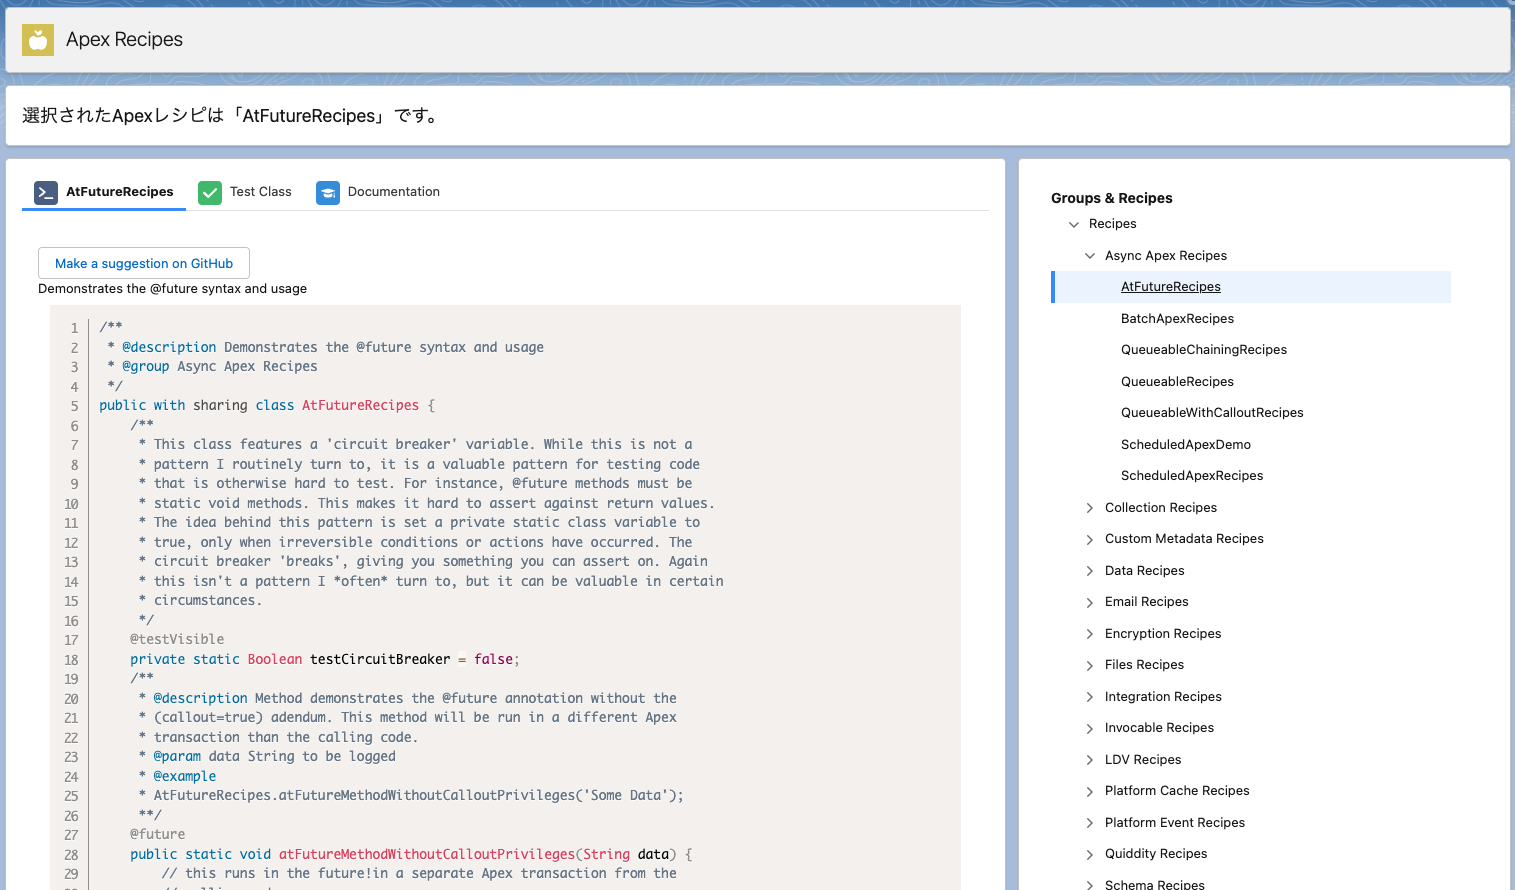Click the Files Recipes label

coord(1144,665)
